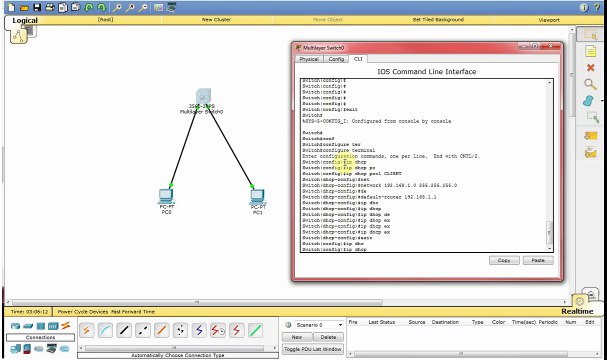Switch to the Physical tab
The height and width of the screenshot is (360, 607).
pyautogui.click(x=309, y=59)
